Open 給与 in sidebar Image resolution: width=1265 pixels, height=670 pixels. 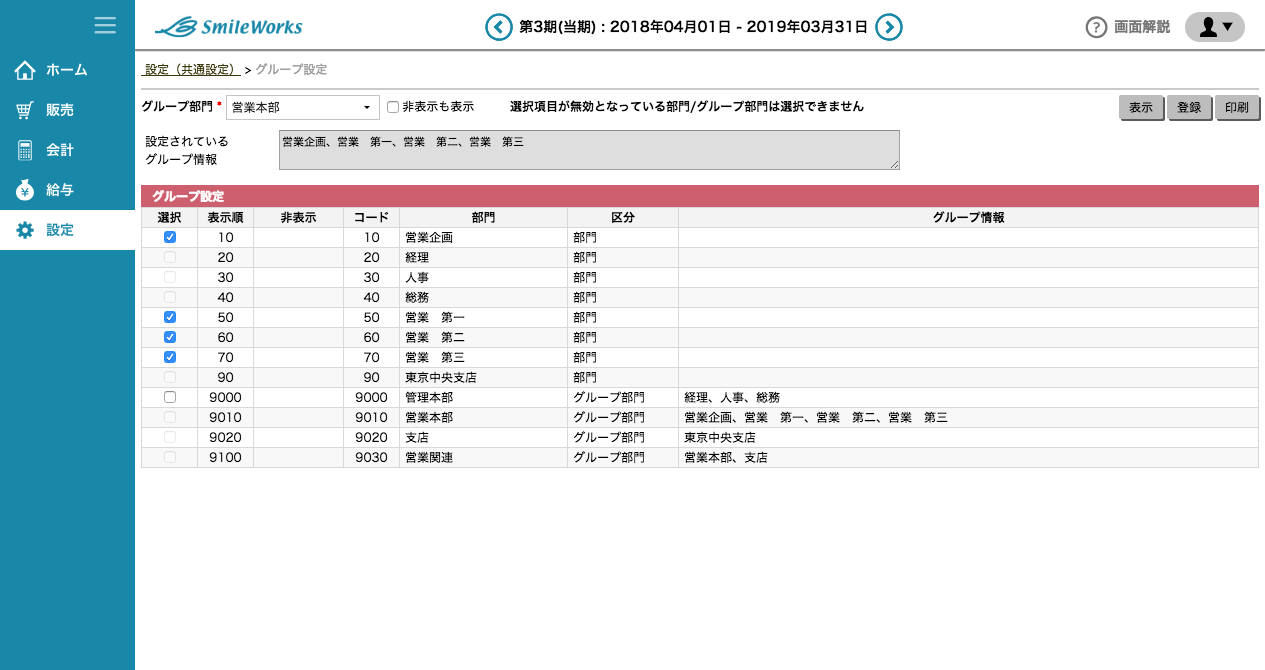pyautogui.click(x=67, y=190)
